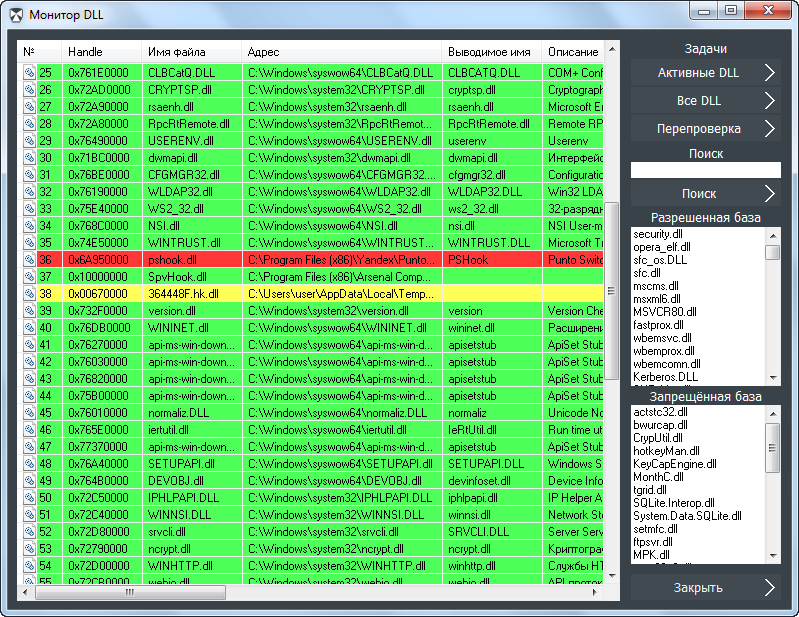The image size is (799, 617).
Task: Run Перепроверка recheck
Action: tap(706, 129)
